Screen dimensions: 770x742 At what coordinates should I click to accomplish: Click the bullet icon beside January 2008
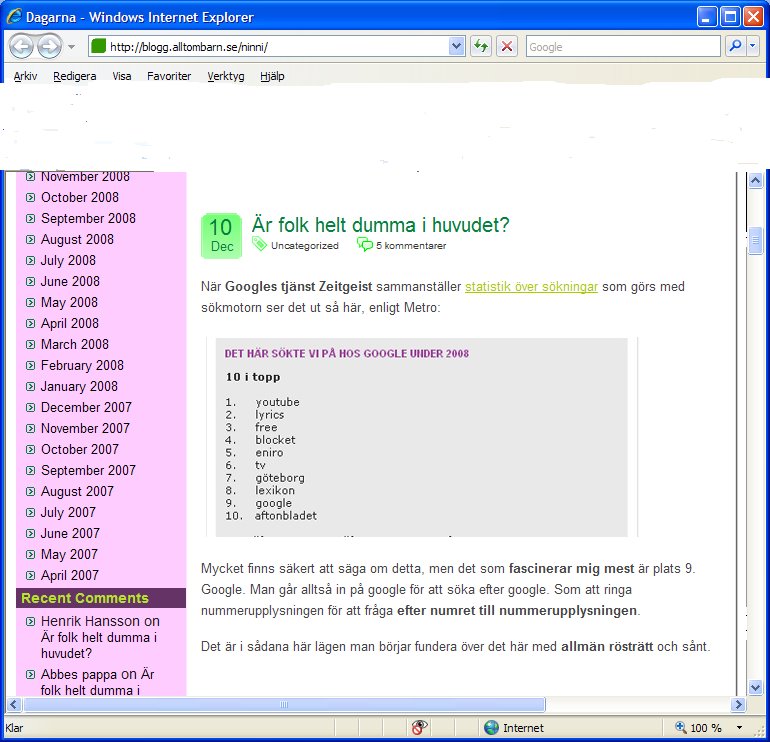click(30, 386)
